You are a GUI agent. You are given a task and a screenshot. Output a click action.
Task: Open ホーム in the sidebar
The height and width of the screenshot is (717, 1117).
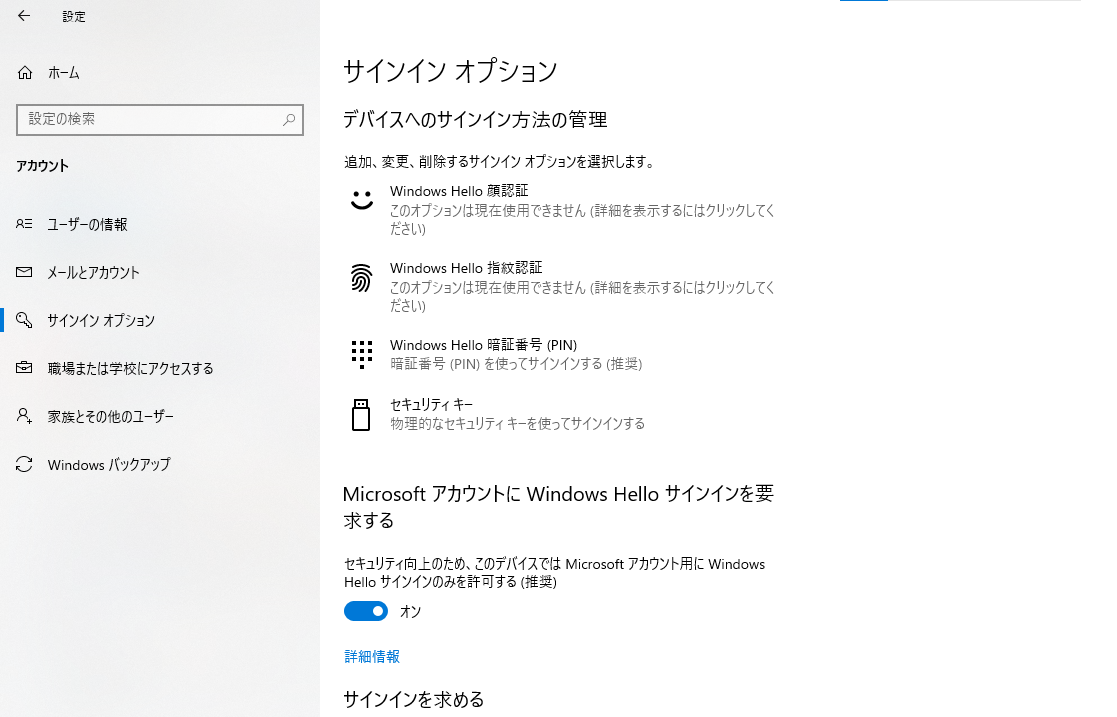click(x=160, y=73)
